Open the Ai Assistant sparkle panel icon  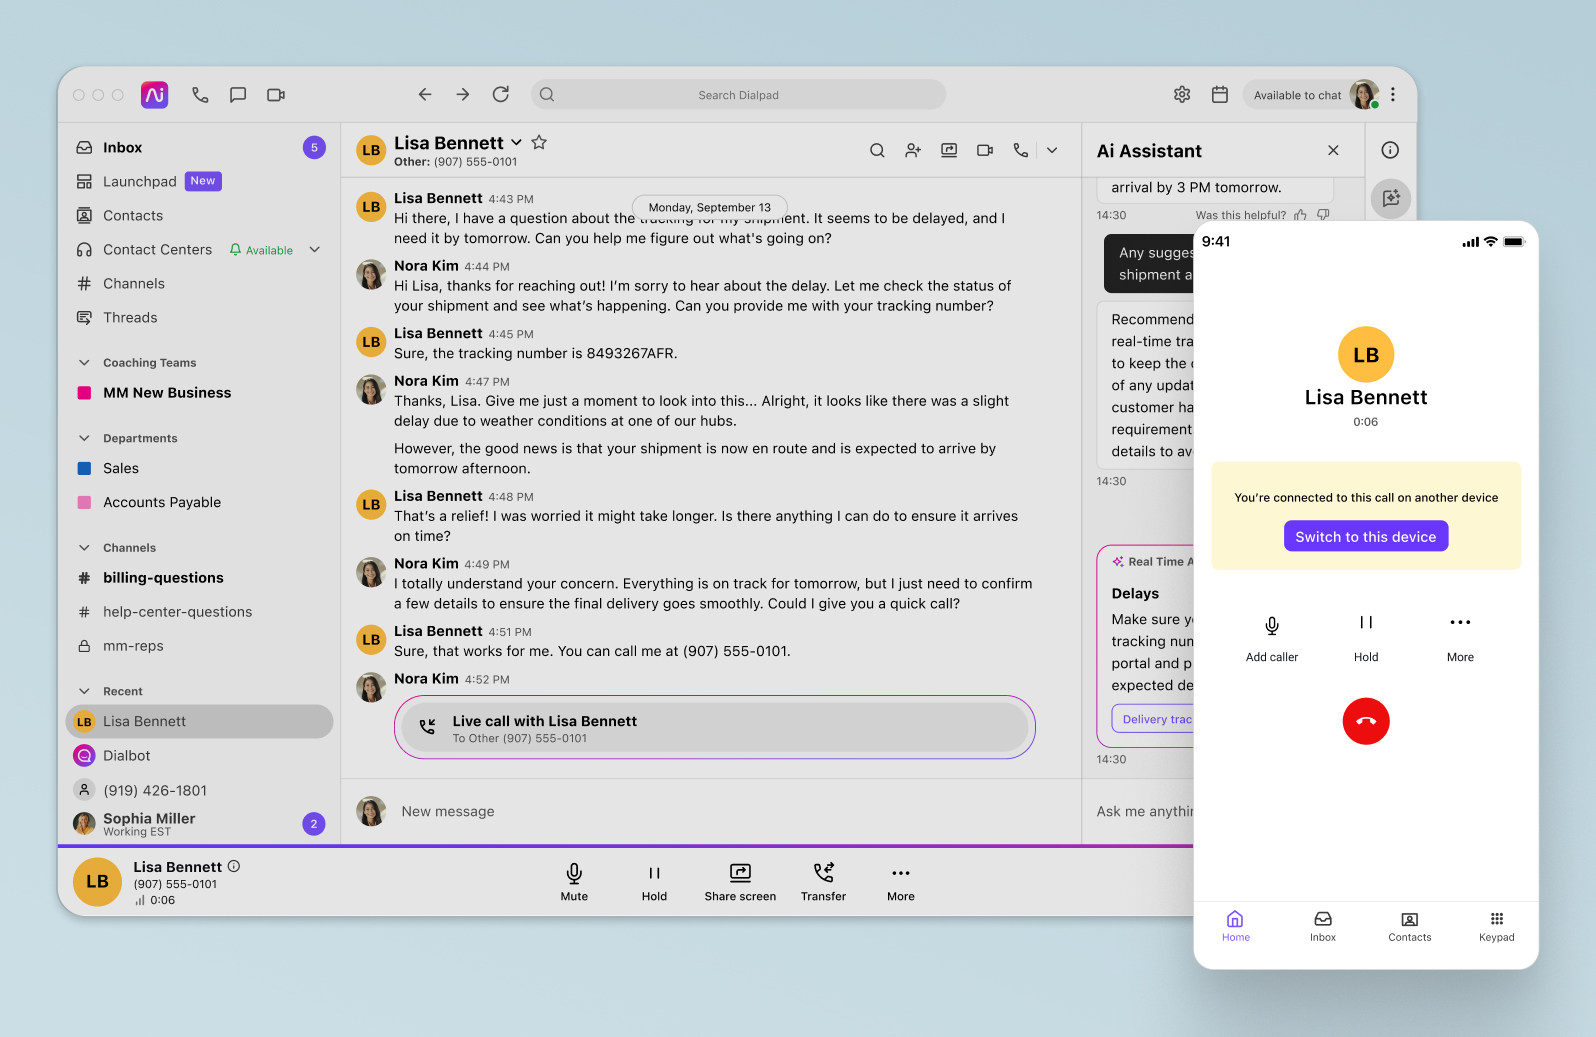click(x=1391, y=198)
